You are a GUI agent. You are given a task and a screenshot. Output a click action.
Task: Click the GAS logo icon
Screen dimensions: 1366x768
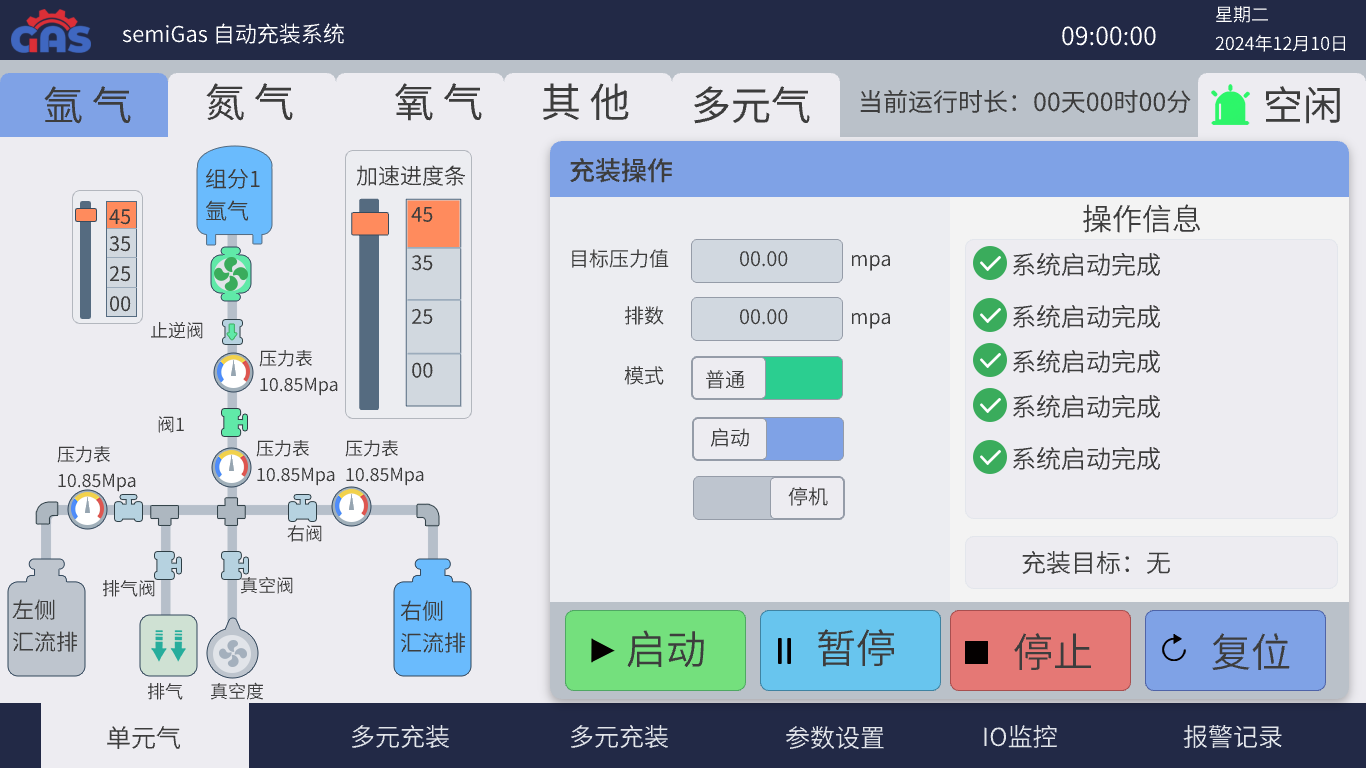(x=51, y=31)
